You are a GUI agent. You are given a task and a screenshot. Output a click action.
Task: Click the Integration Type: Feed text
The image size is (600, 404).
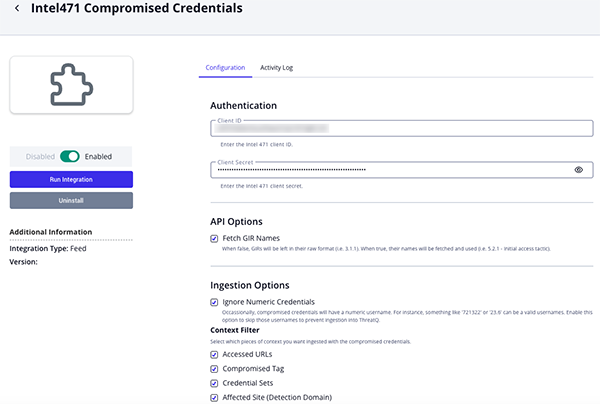coord(48,249)
